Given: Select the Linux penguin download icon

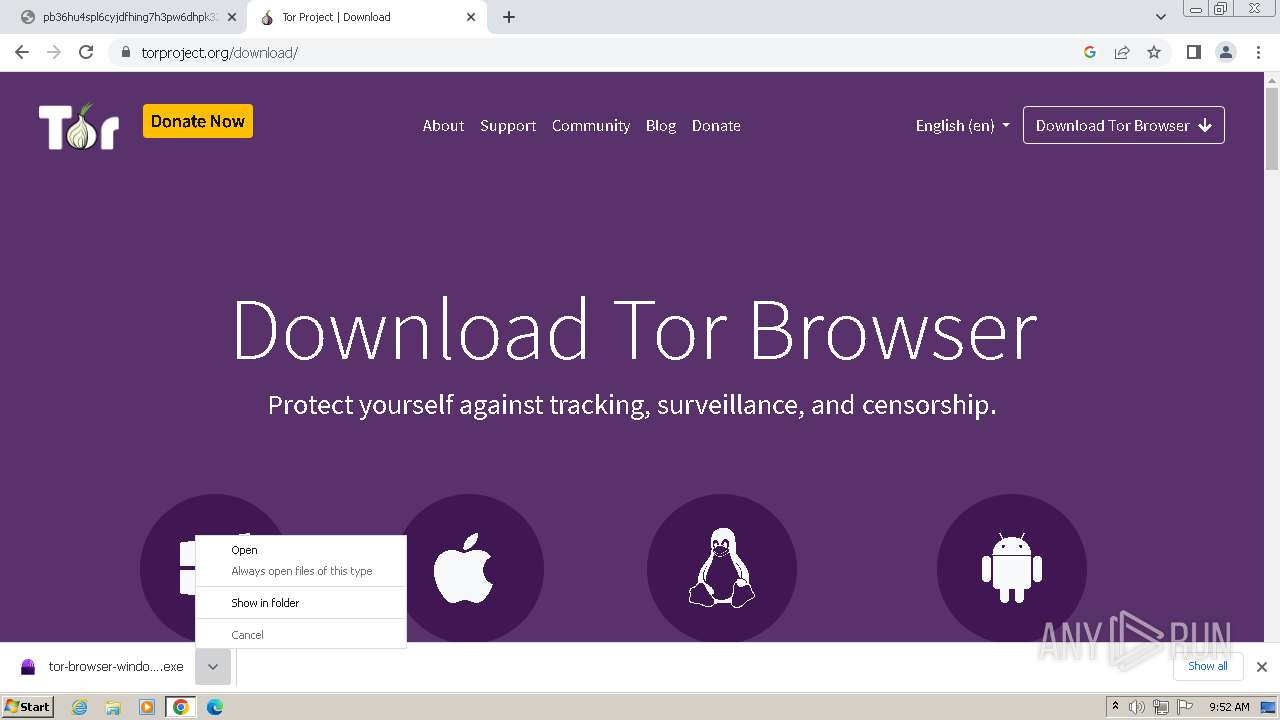Looking at the screenshot, I should pyautogui.click(x=722, y=569).
